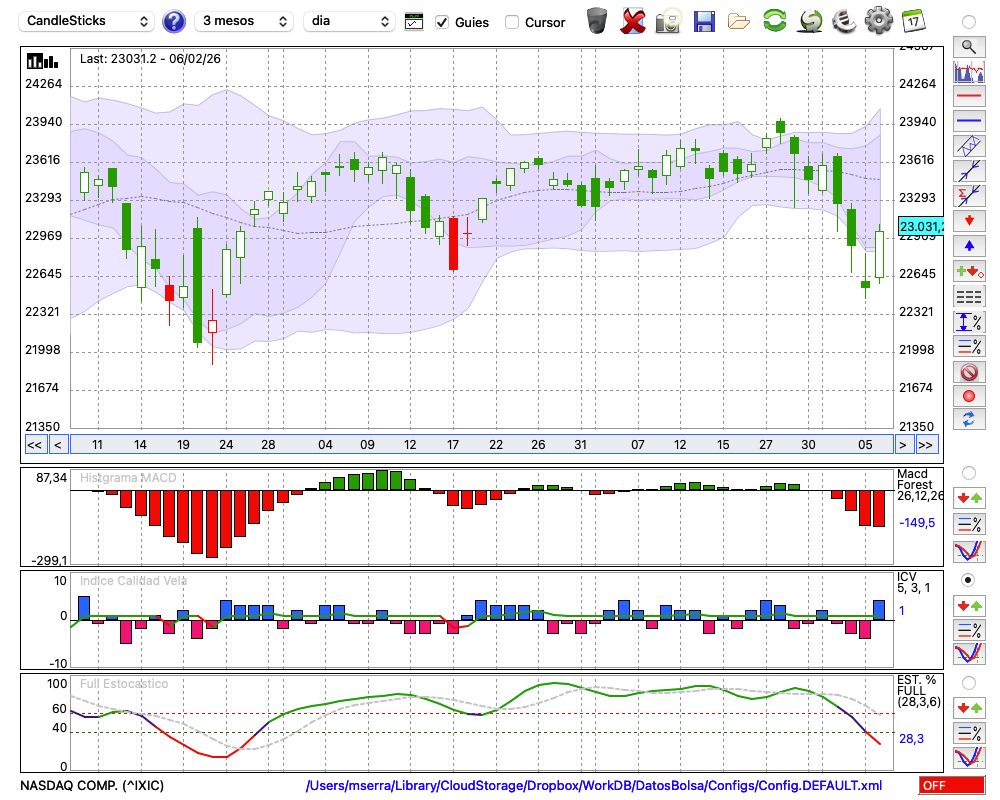Viewport: 1000px width, 800px height.
Task: Click the bar chart icon near Last
Action: pos(42,61)
